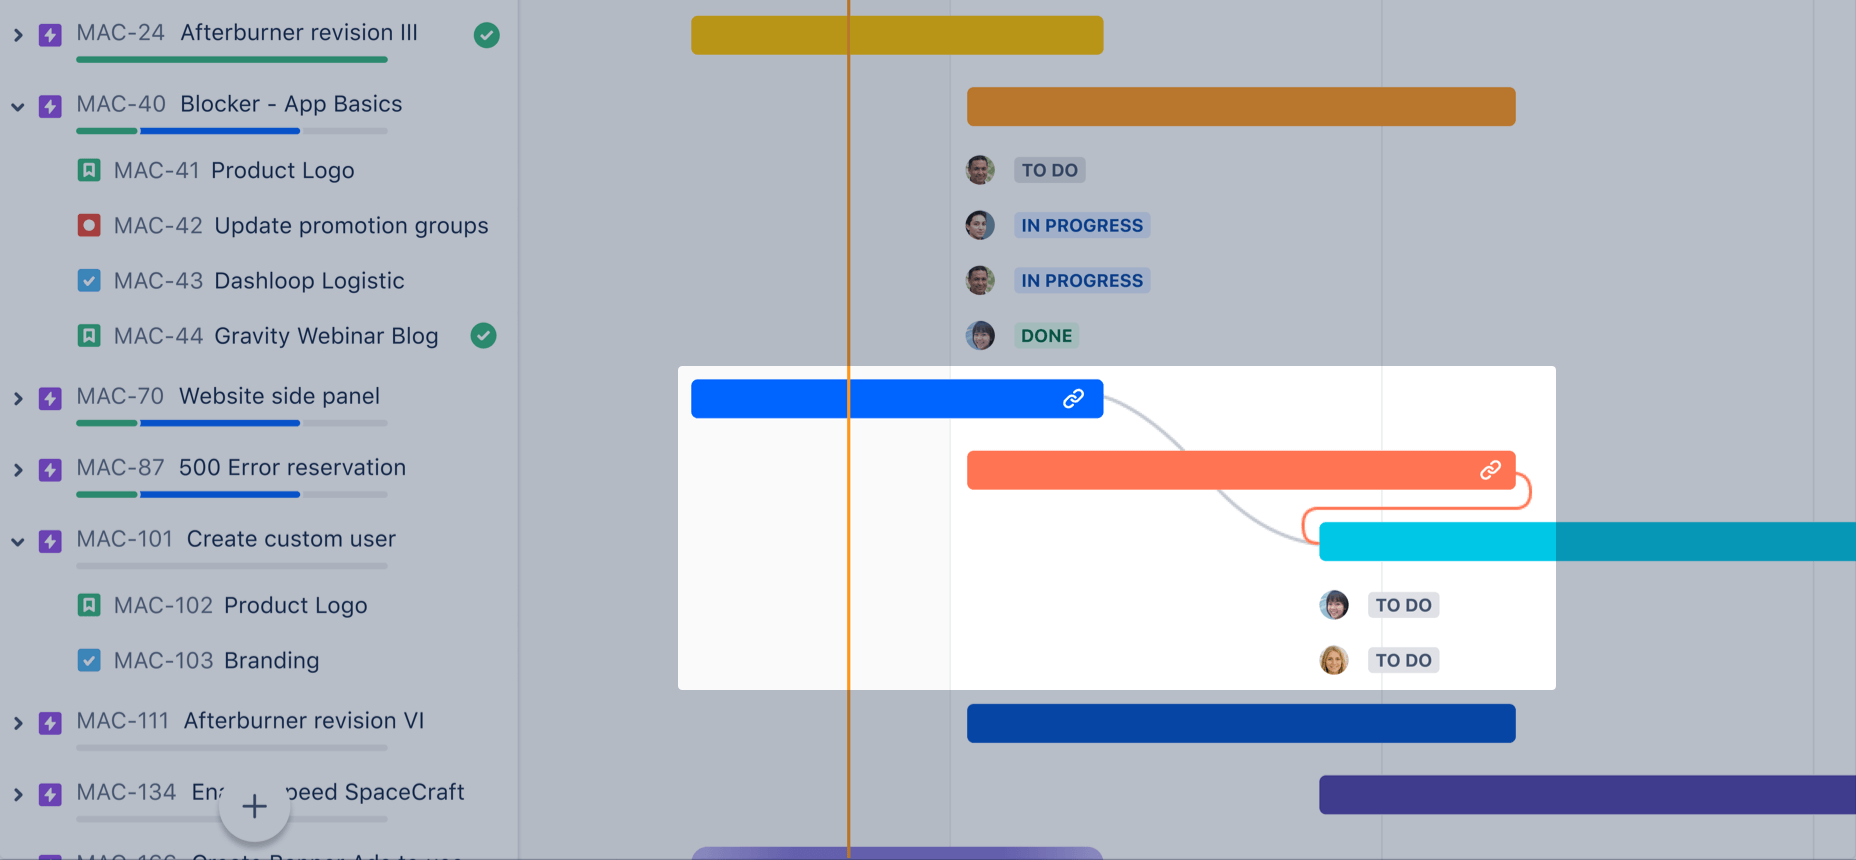This screenshot has height=860, width=1856.
Task: Click the task icon for MAC-103 Branding
Action: 89,660
